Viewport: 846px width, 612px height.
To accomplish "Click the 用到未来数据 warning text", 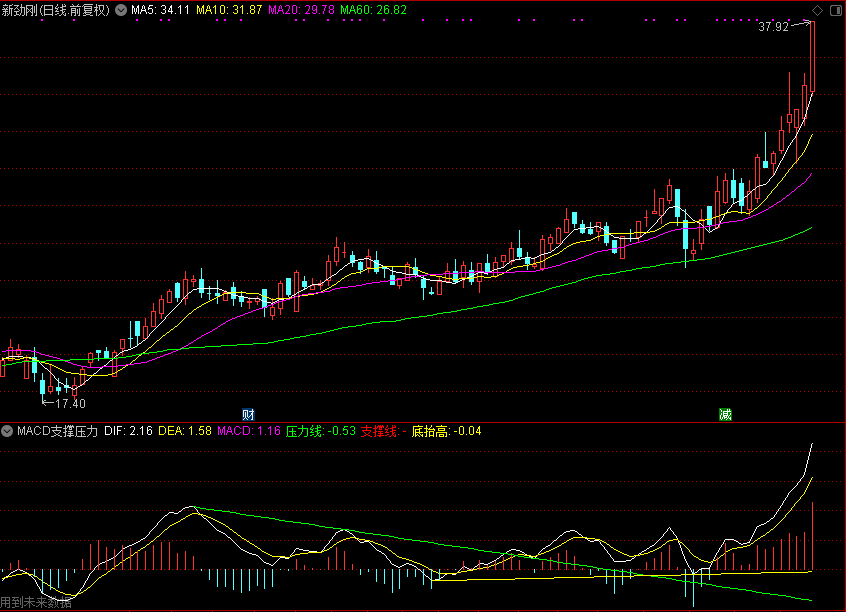I will (36, 603).
